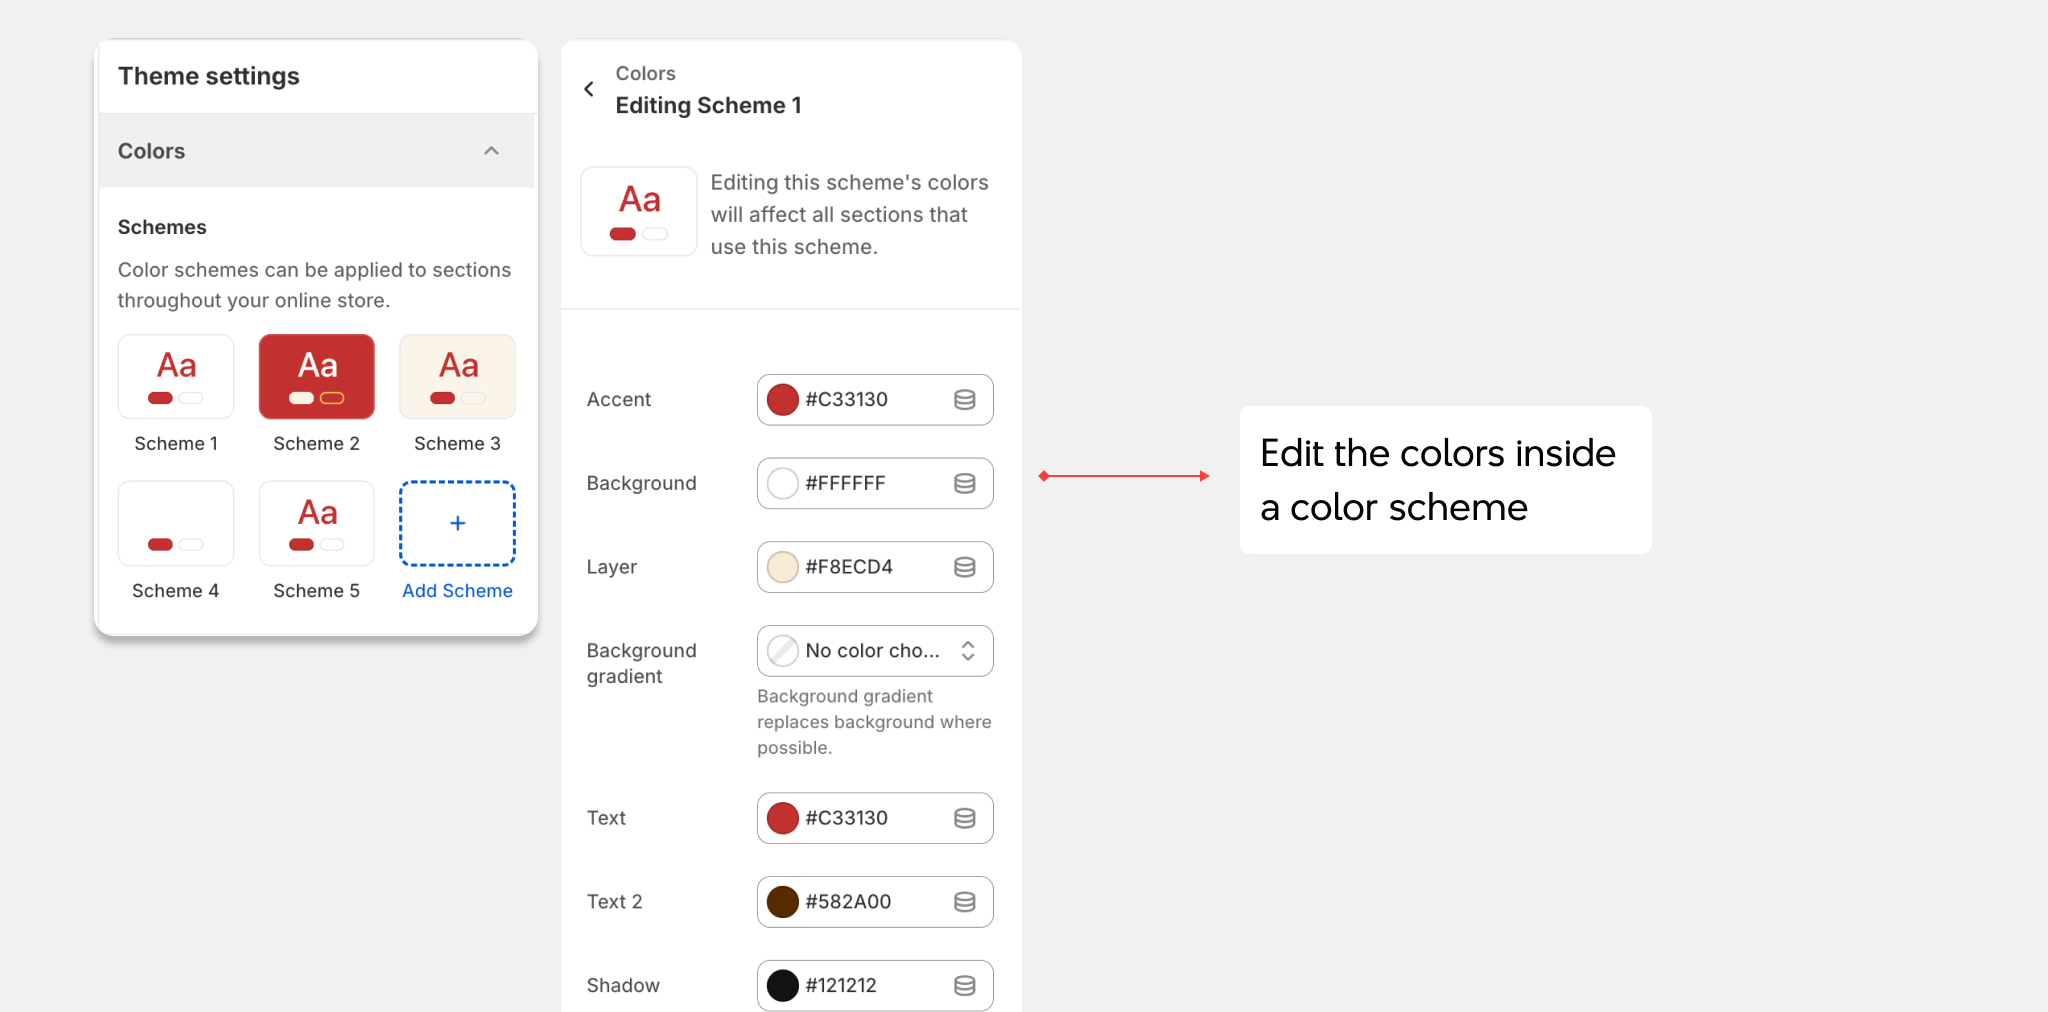Click the Scheme 4 label text
The height and width of the screenshot is (1012, 2048).
click(176, 591)
